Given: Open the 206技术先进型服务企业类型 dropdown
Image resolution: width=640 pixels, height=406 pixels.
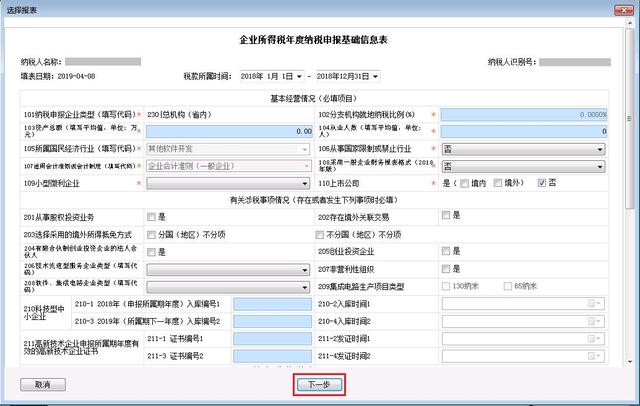Looking at the screenshot, I should coord(228,270).
